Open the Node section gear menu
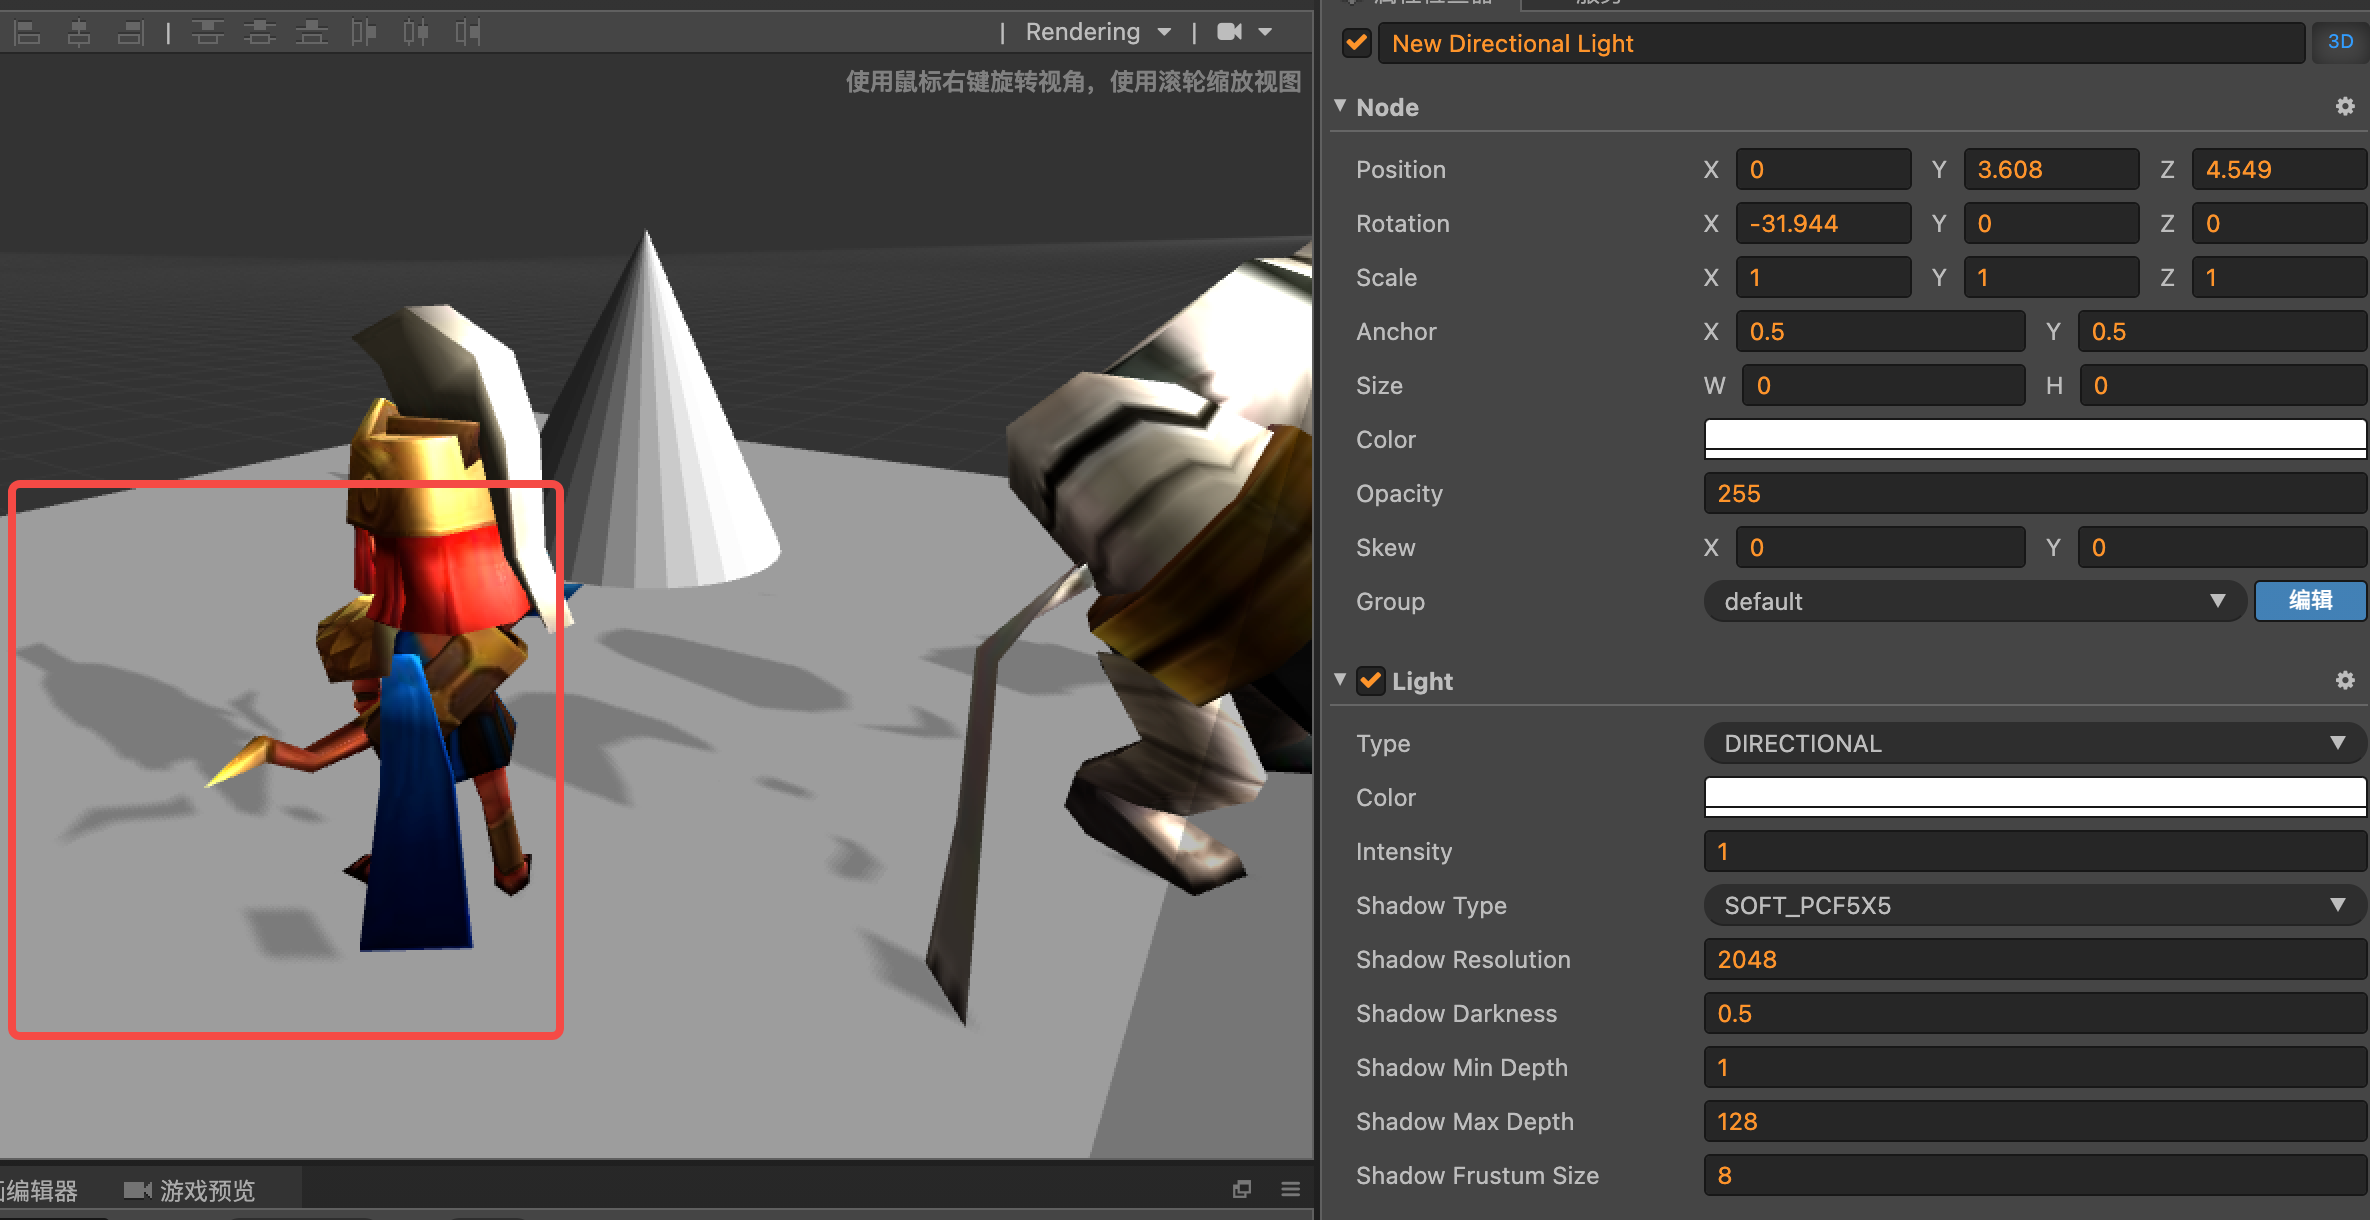The height and width of the screenshot is (1220, 2370). (x=2345, y=106)
